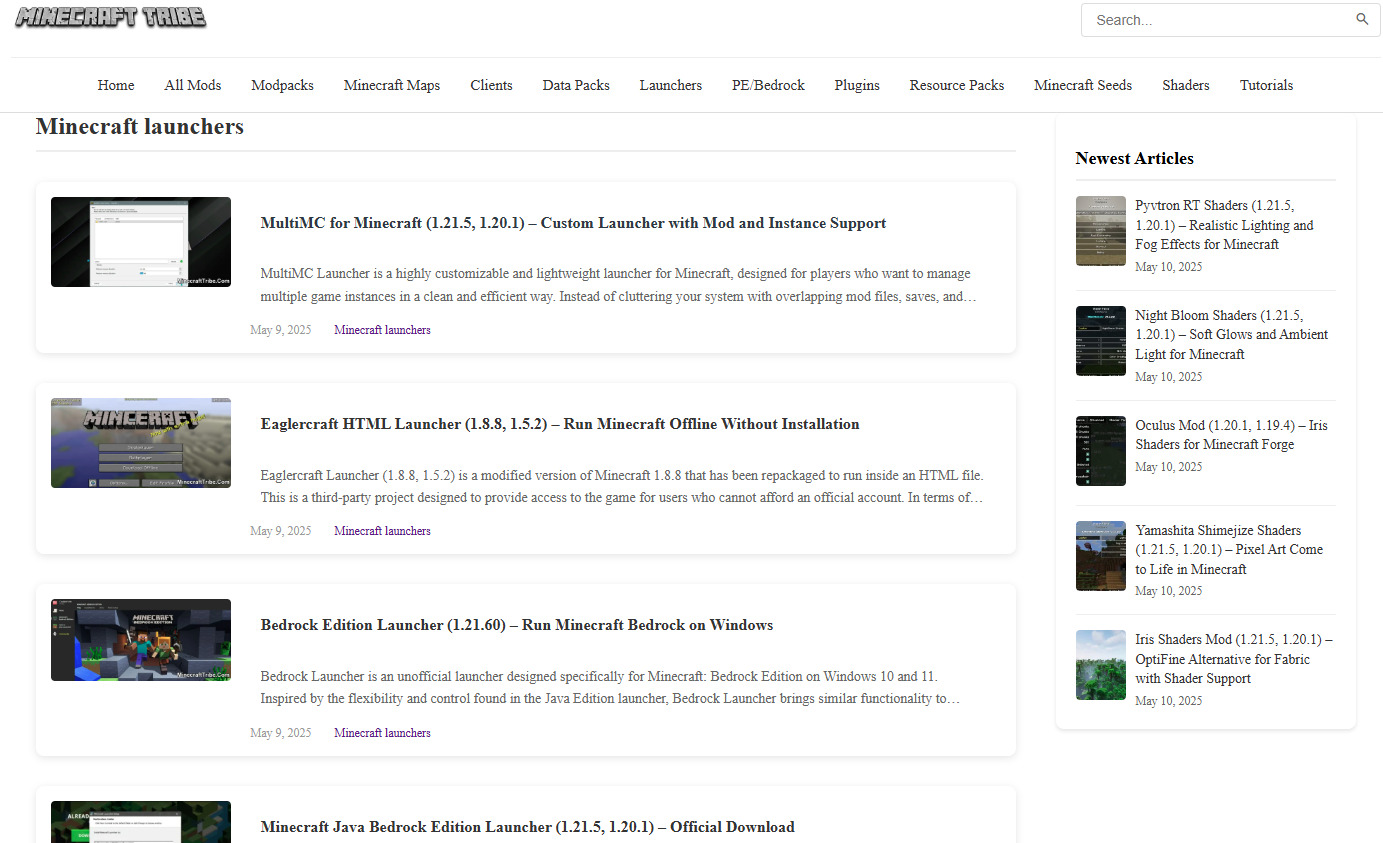Open Resource Packs menu item
Image resolution: width=1383 pixels, height=843 pixels.
coord(957,85)
